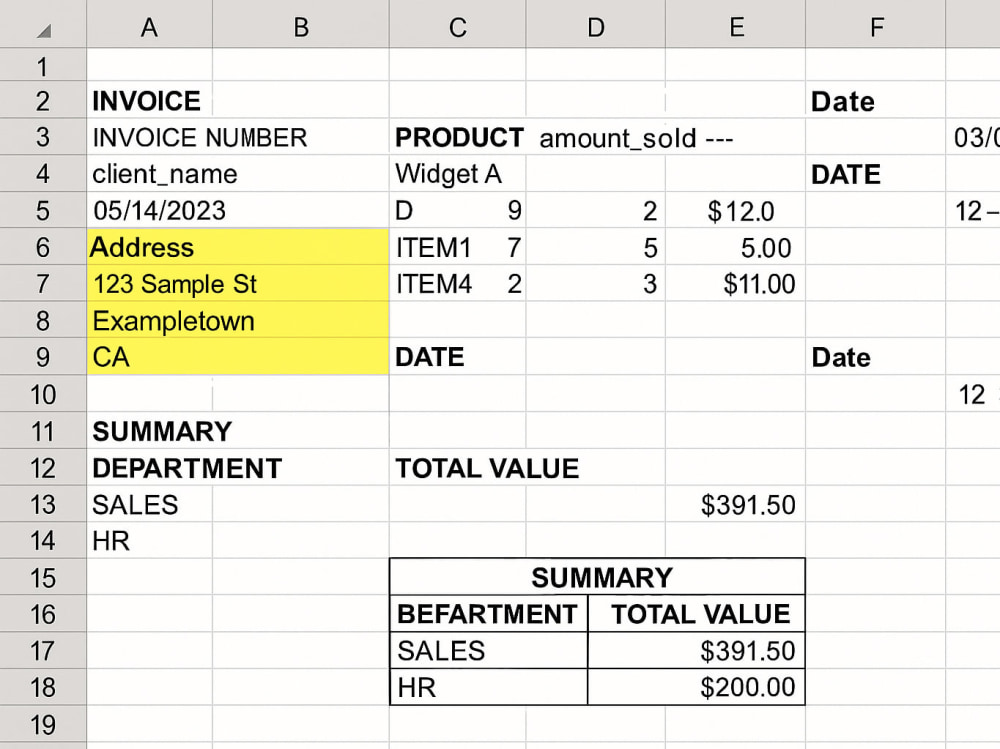The width and height of the screenshot is (1000, 749).
Task: Select $391.50 in row 17
Action: pyautogui.click(x=696, y=650)
